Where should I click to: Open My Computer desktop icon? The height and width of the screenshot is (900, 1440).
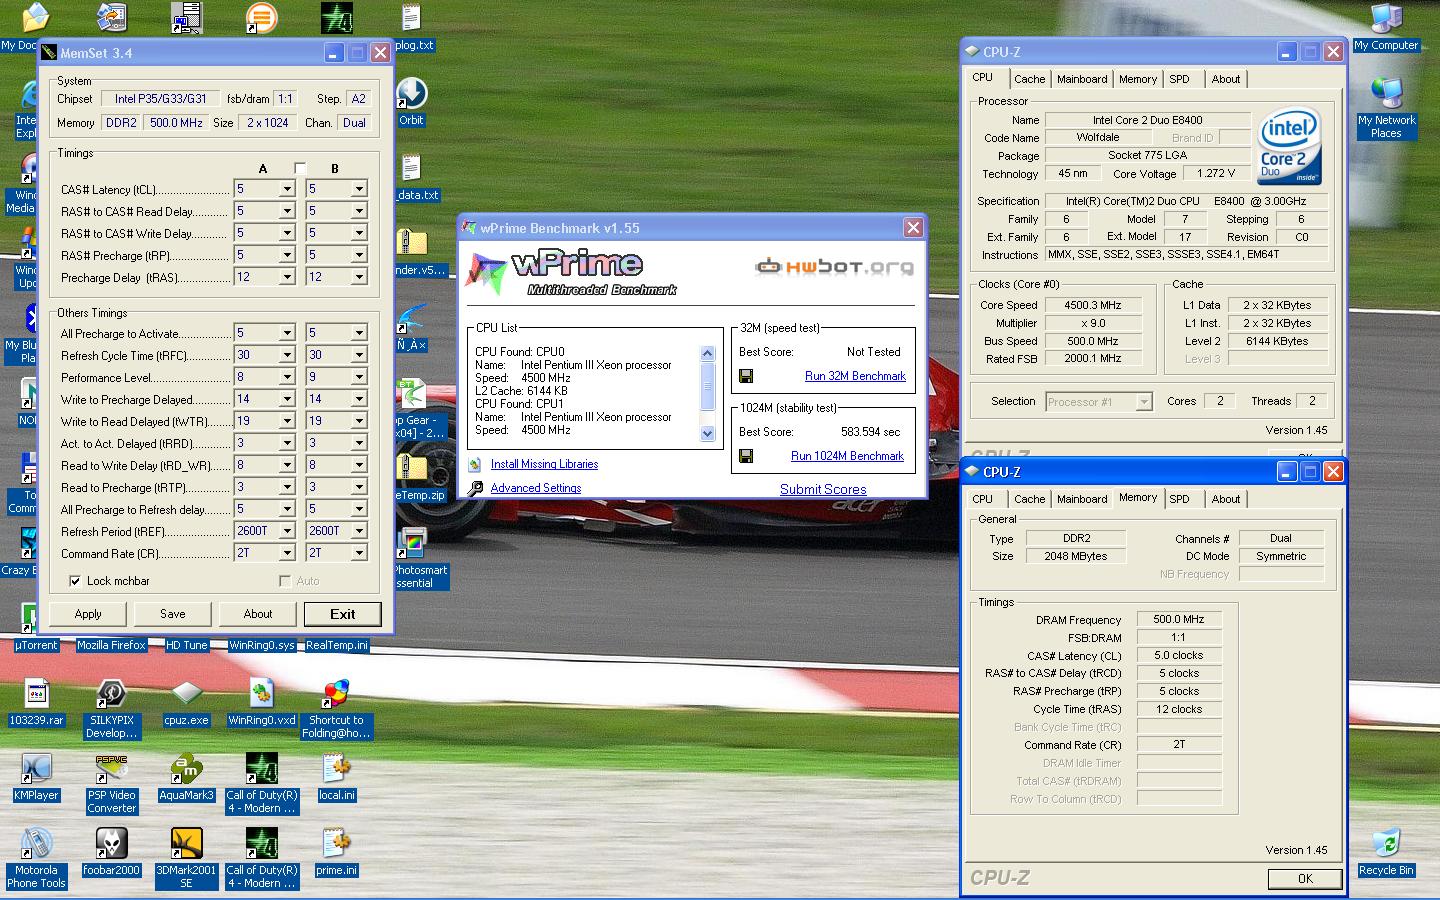pos(1386,18)
